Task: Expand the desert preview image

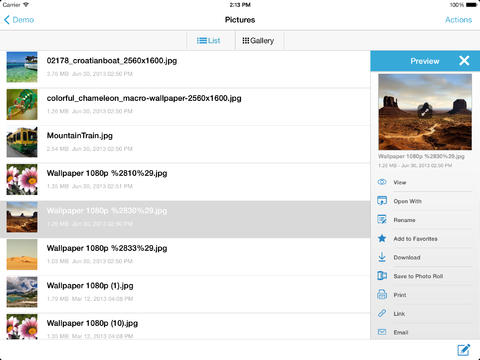Action: coord(425,111)
